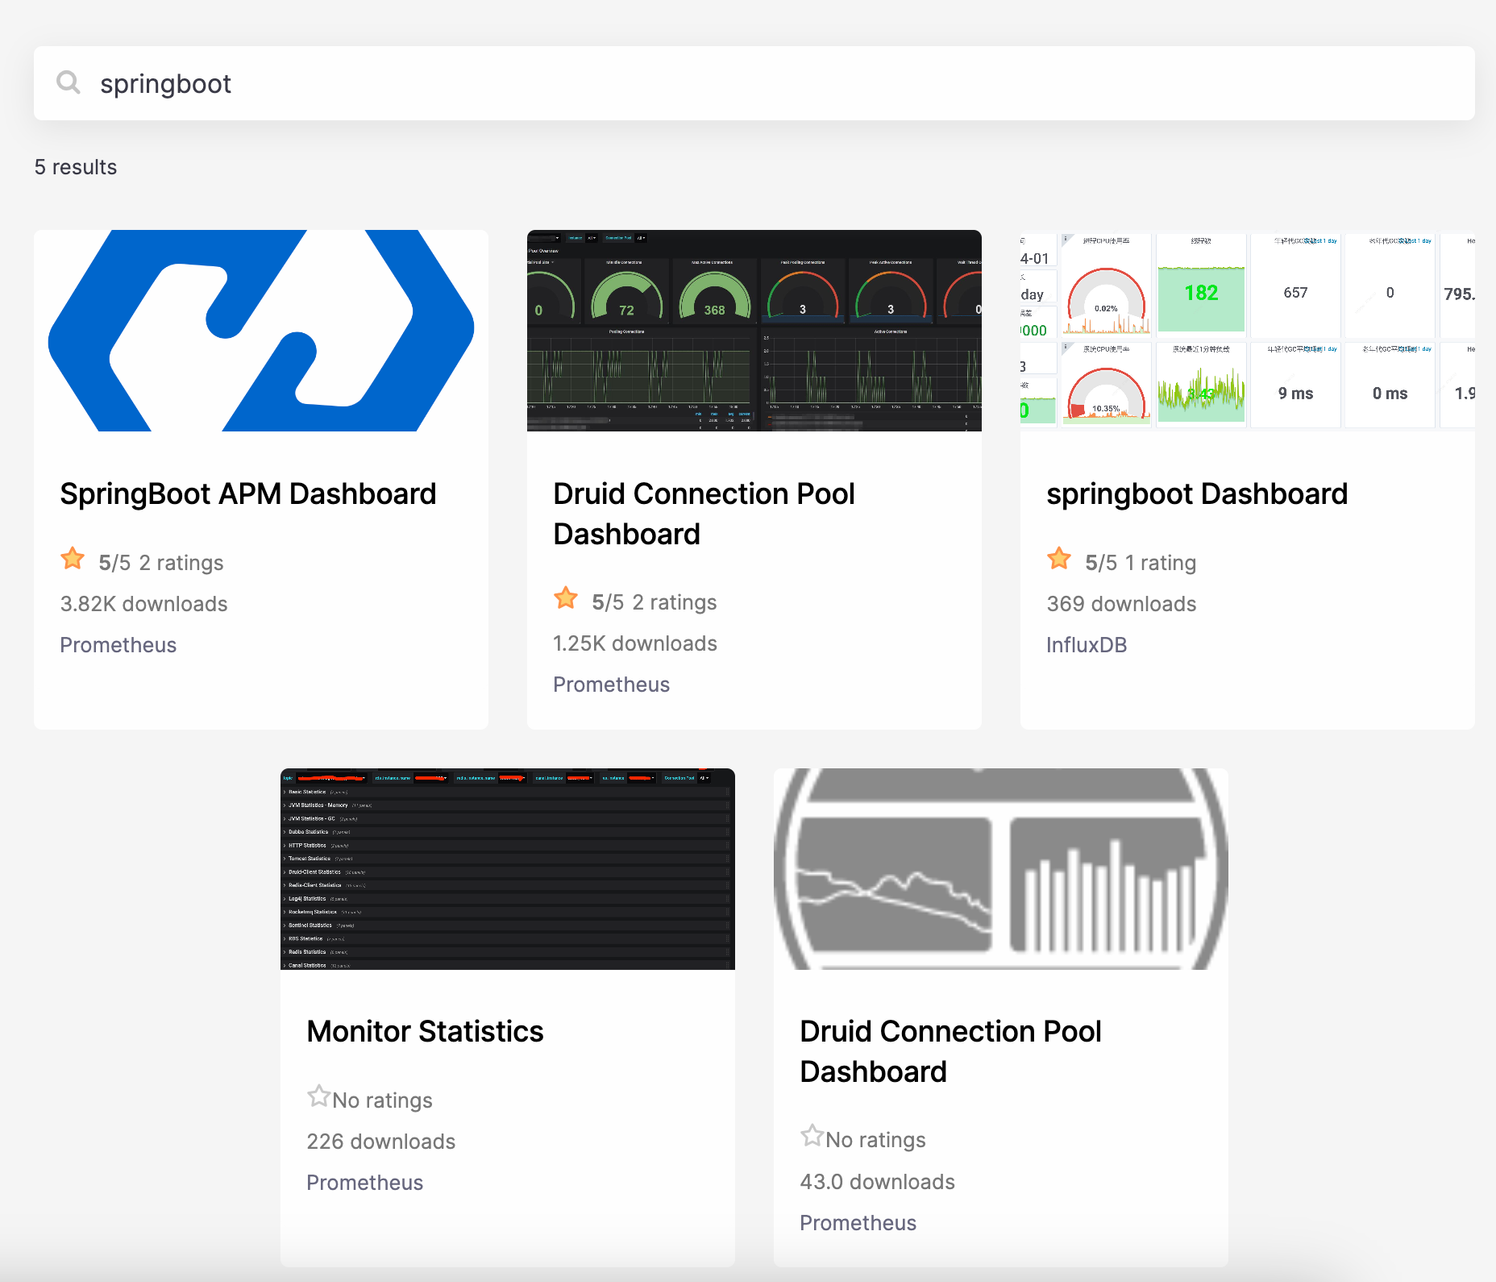Click empty star icon beside 43.0 downloads card
Image resolution: width=1496 pixels, height=1282 pixels.
coord(812,1136)
